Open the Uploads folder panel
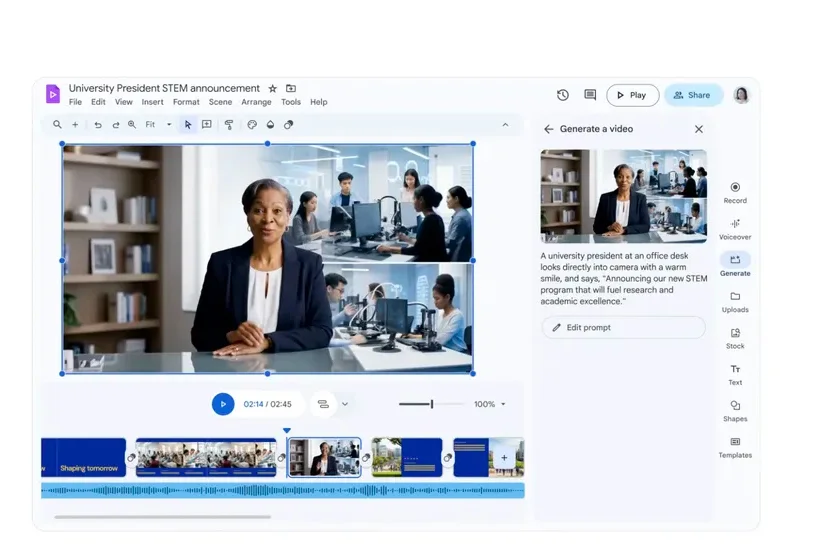 [x=735, y=301]
